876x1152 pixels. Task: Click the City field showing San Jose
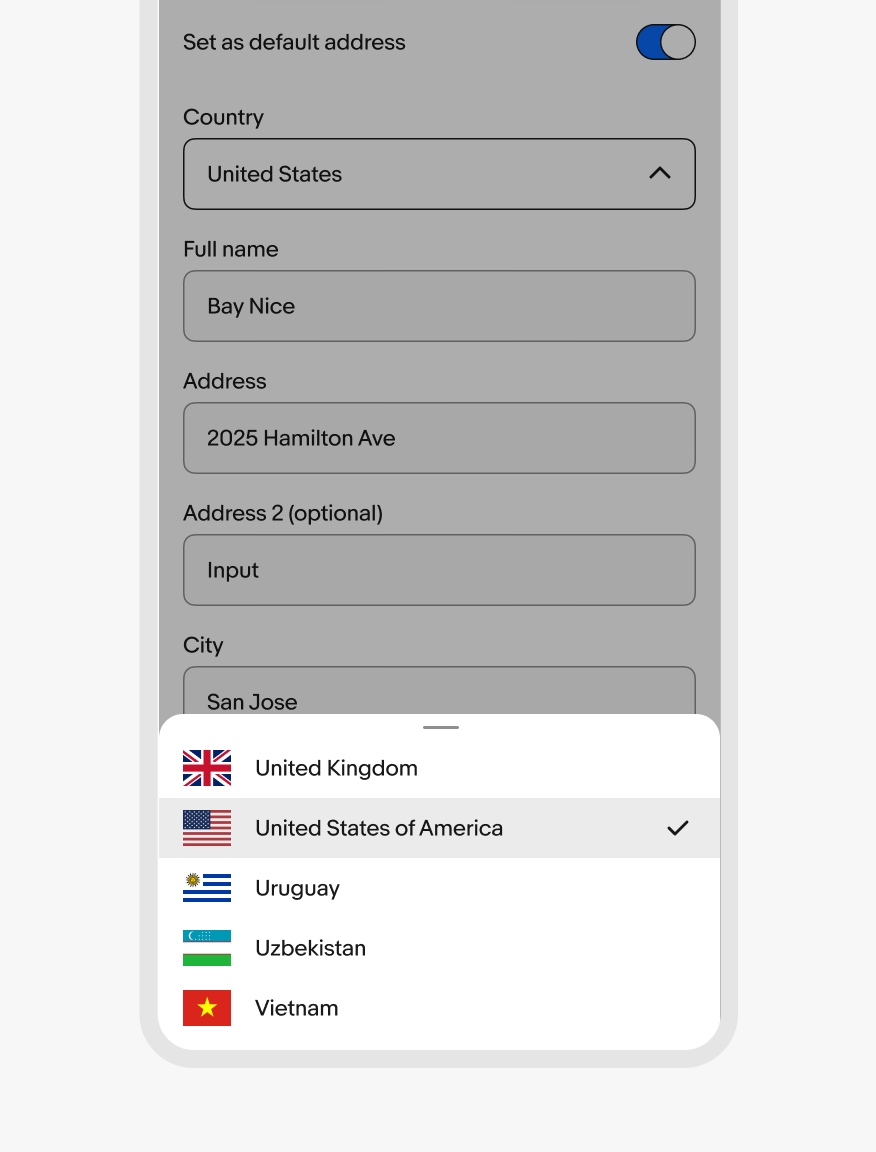pos(439,696)
